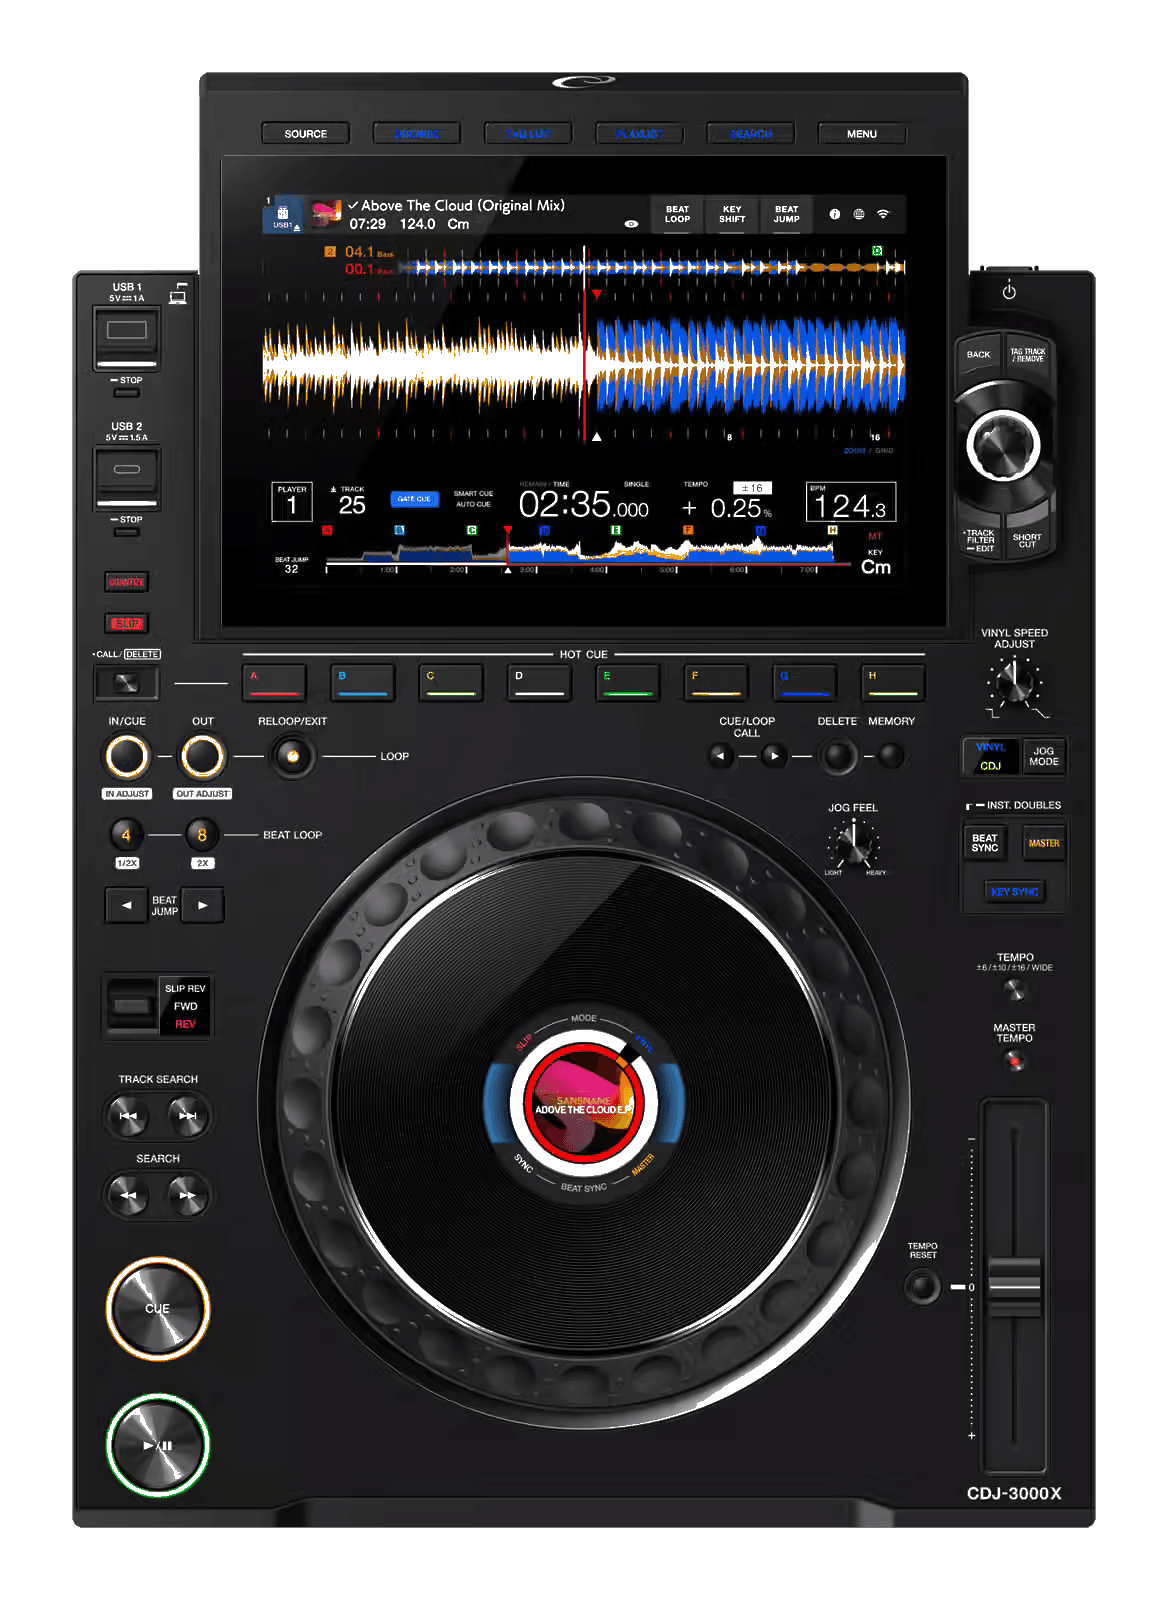Viewport: 1168px width, 1600px height.
Task: Tap the USB1 device icon on the screen
Action: point(283,214)
